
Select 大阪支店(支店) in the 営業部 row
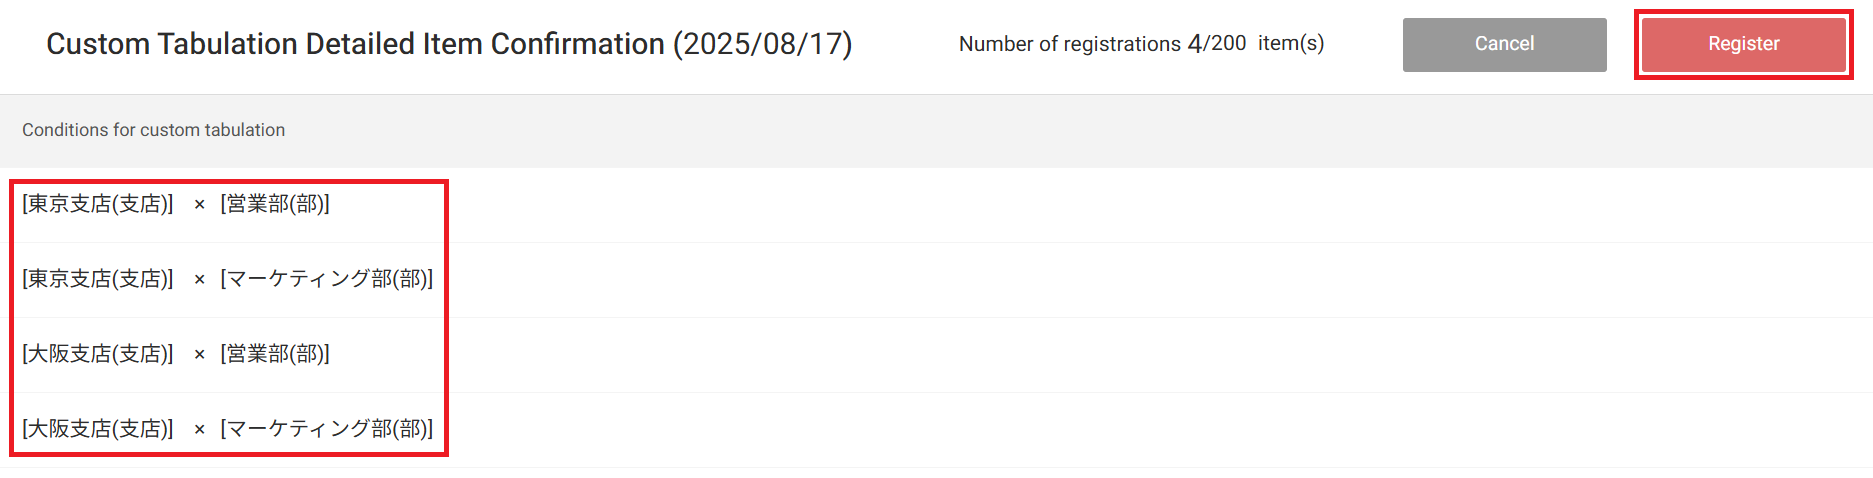click(98, 354)
